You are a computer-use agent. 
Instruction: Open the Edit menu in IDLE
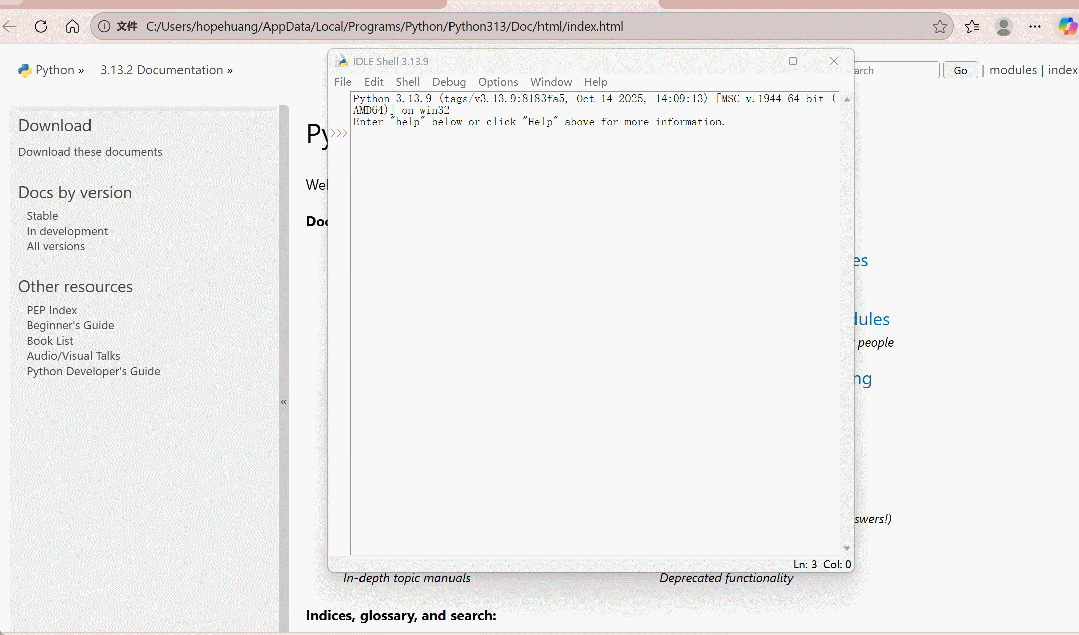[374, 82]
